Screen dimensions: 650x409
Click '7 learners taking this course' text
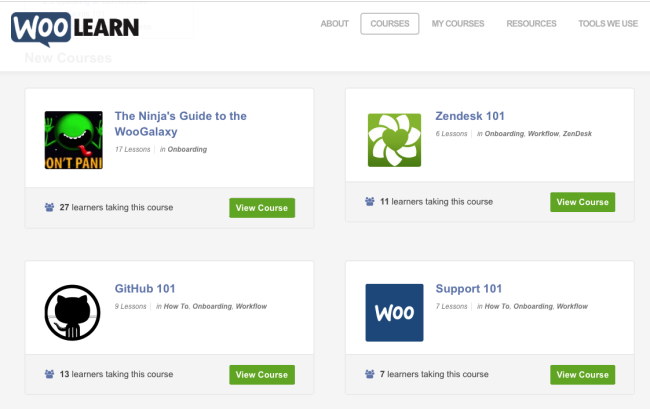[434, 374]
